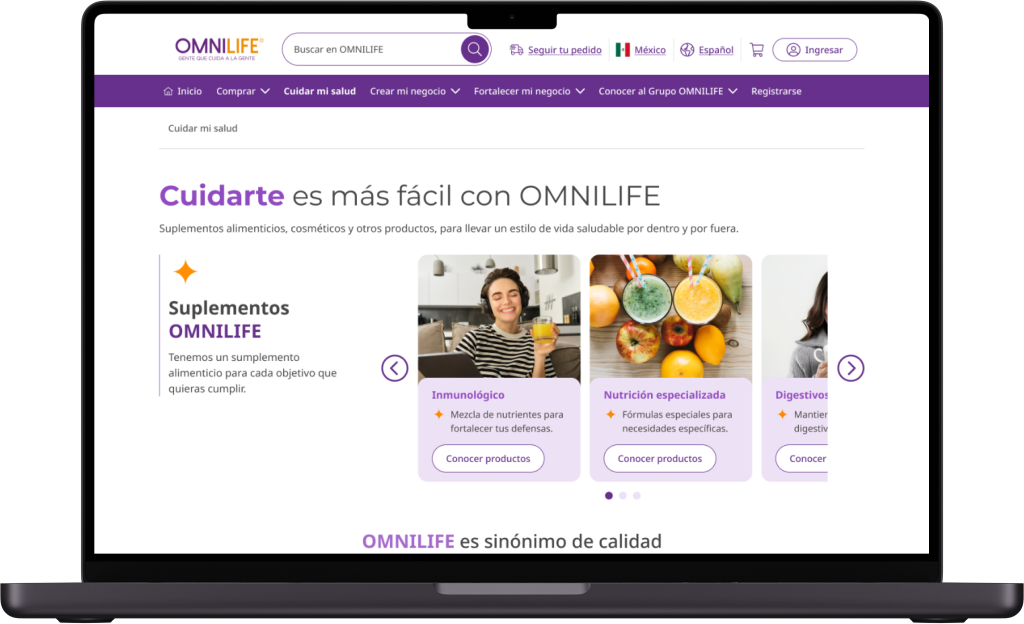Click the user profile icon in Ingresar

click(793, 50)
